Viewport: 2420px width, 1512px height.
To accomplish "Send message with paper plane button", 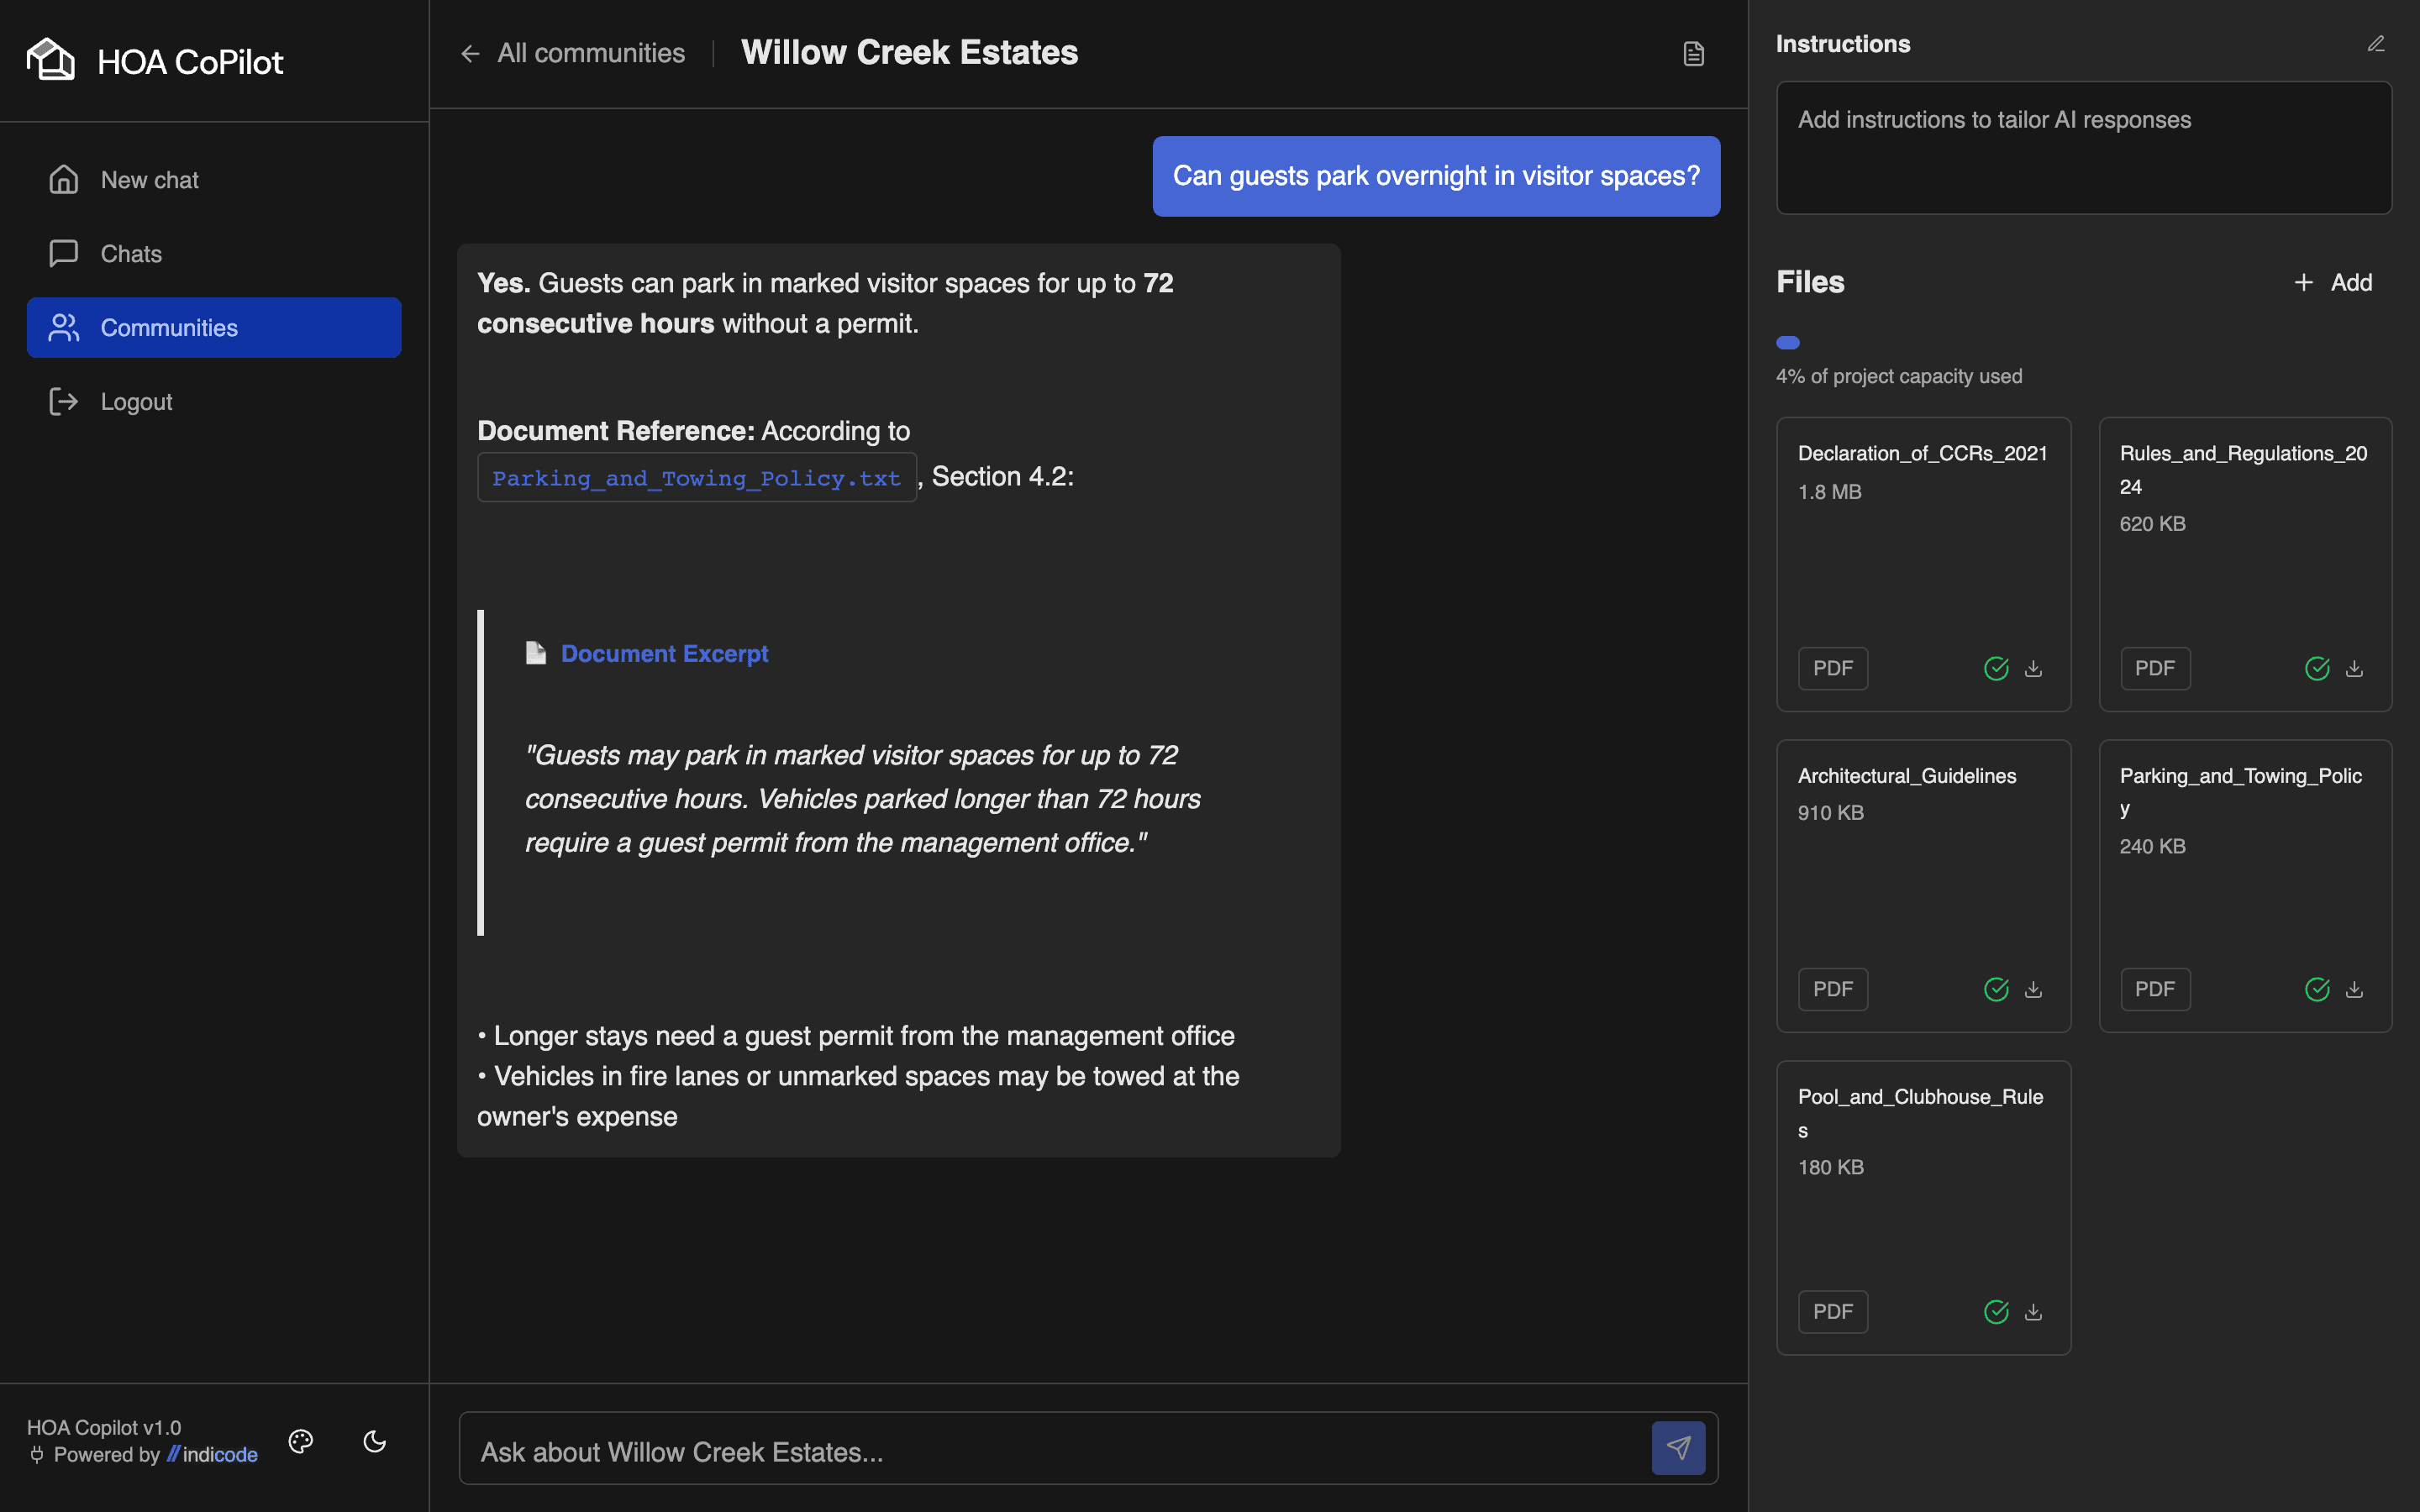I will [x=1678, y=1448].
